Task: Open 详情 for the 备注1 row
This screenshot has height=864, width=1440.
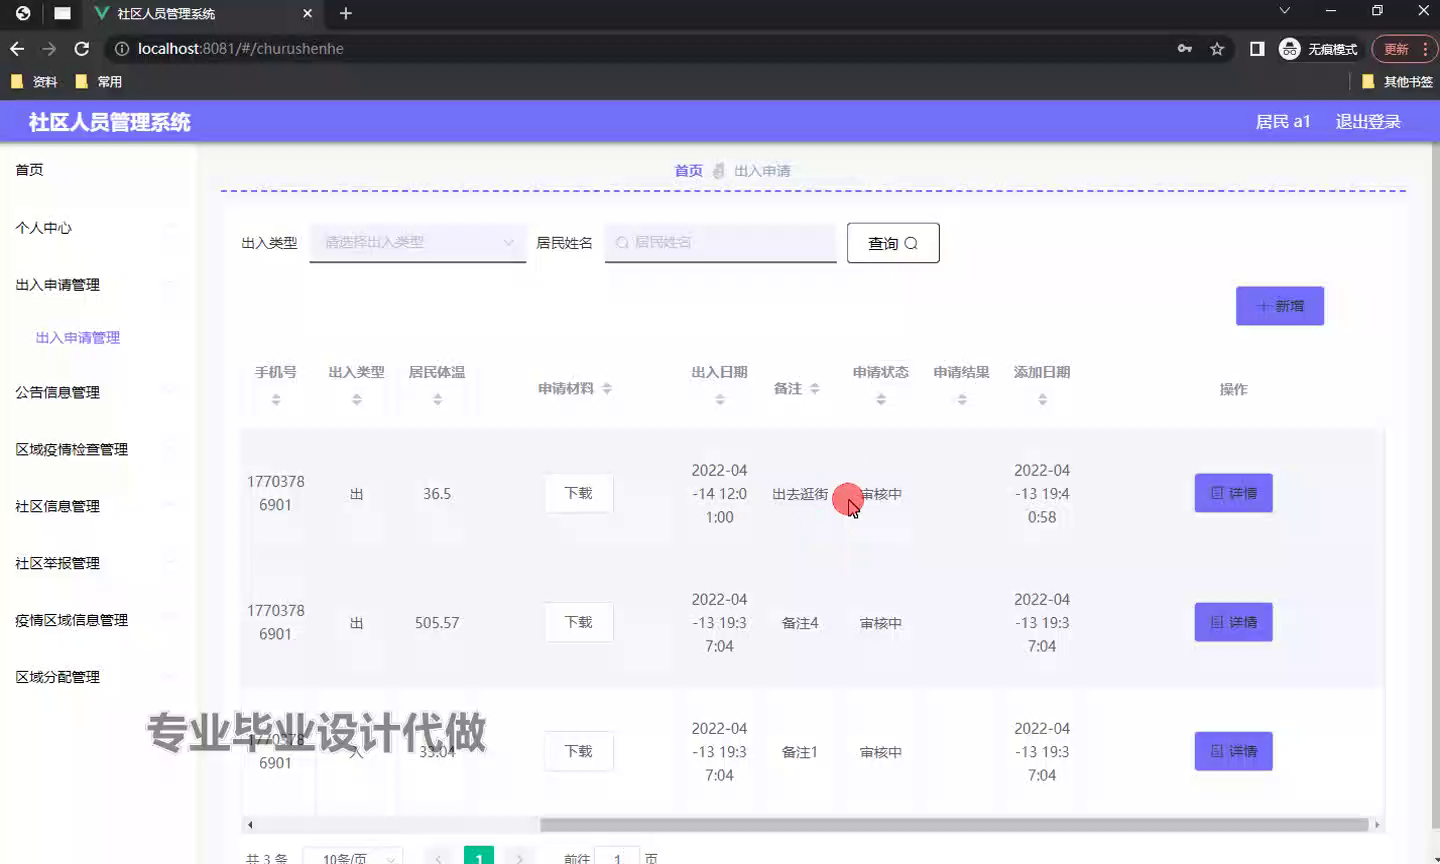Action: point(1233,751)
